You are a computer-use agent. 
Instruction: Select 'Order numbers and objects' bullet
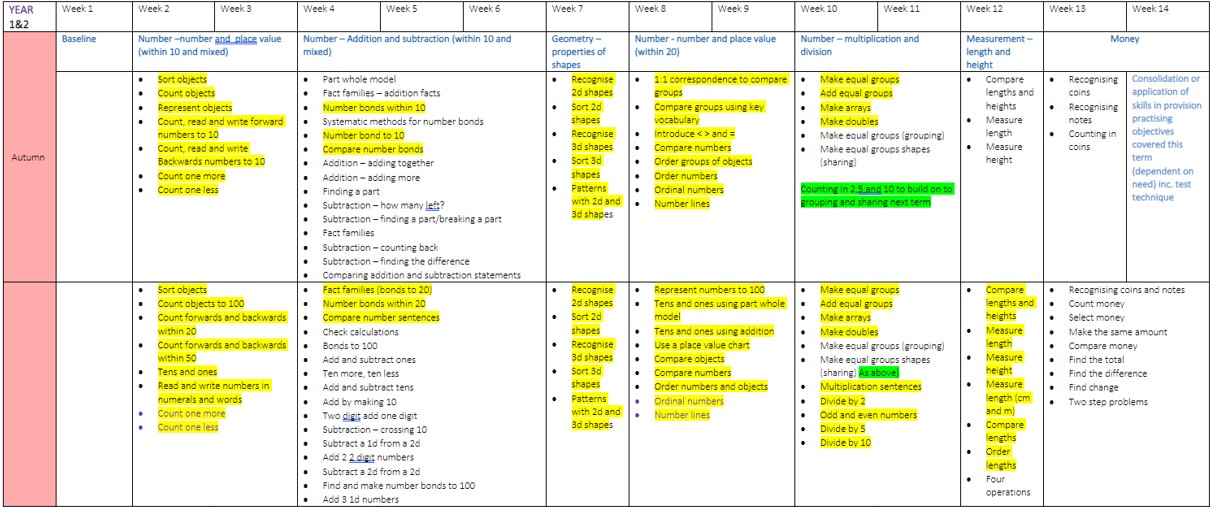[x=711, y=387]
